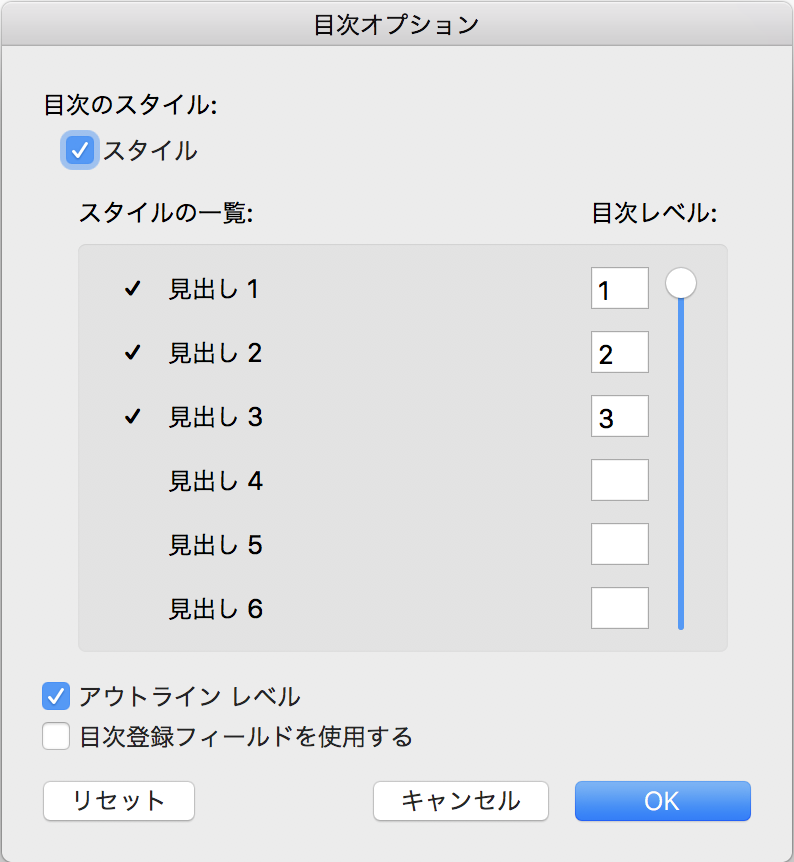Click the checkmark beside 見出し 1
This screenshot has height=862, width=794.
click(x=132, y=289)
